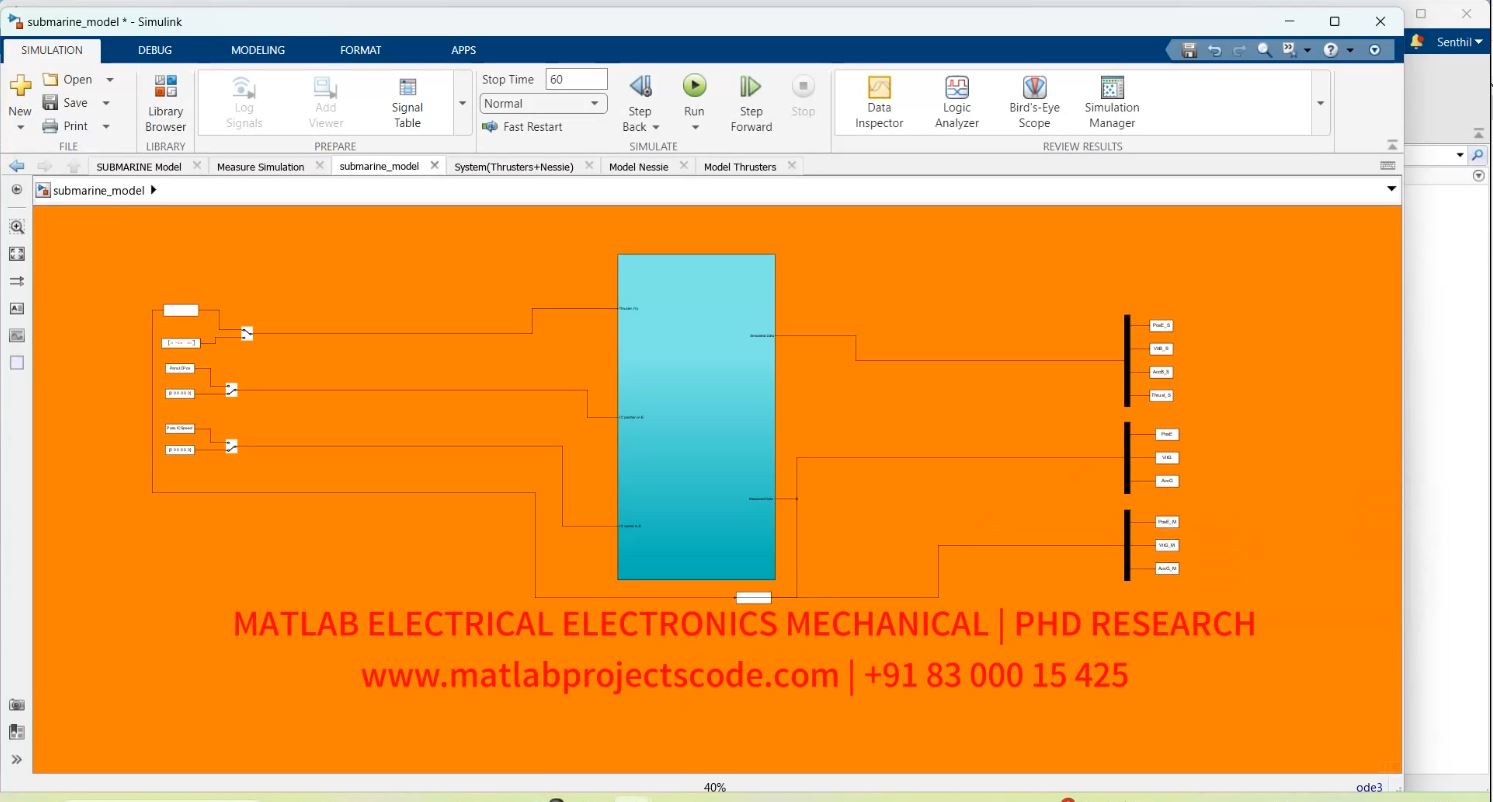Open the Simulation Manager
The width and height of the screenshot is (1493, 802).
[x=1111, y=100]
